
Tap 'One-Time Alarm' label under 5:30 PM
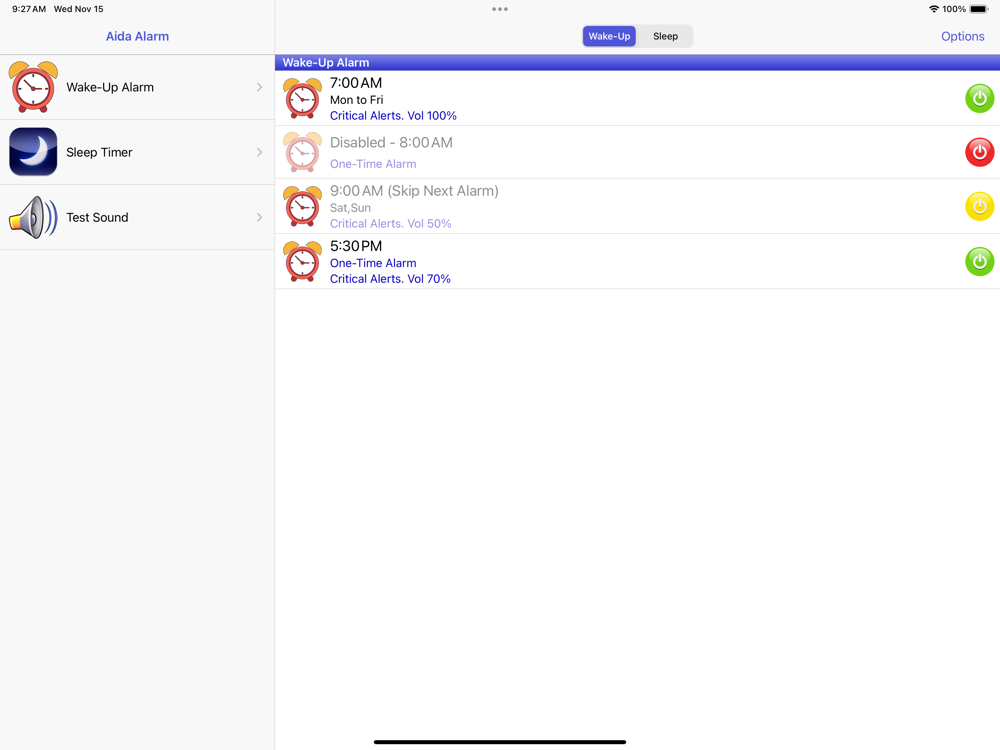(x=373, y=263)
